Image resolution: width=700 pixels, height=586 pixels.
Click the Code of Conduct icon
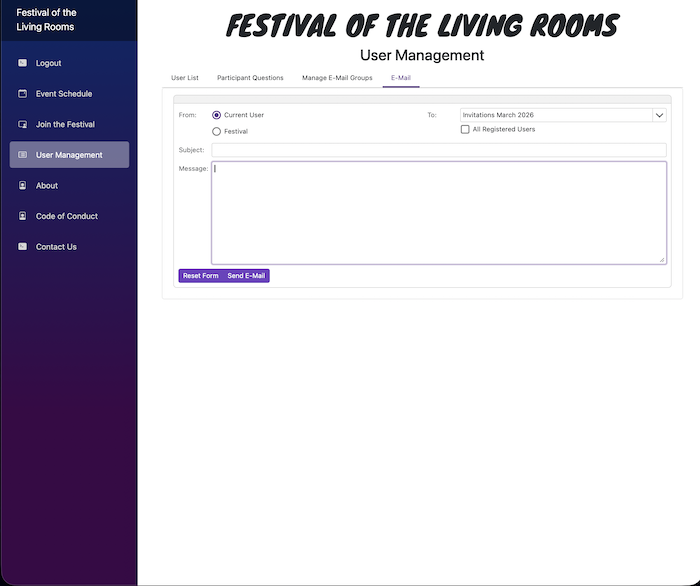click(22, 216)
